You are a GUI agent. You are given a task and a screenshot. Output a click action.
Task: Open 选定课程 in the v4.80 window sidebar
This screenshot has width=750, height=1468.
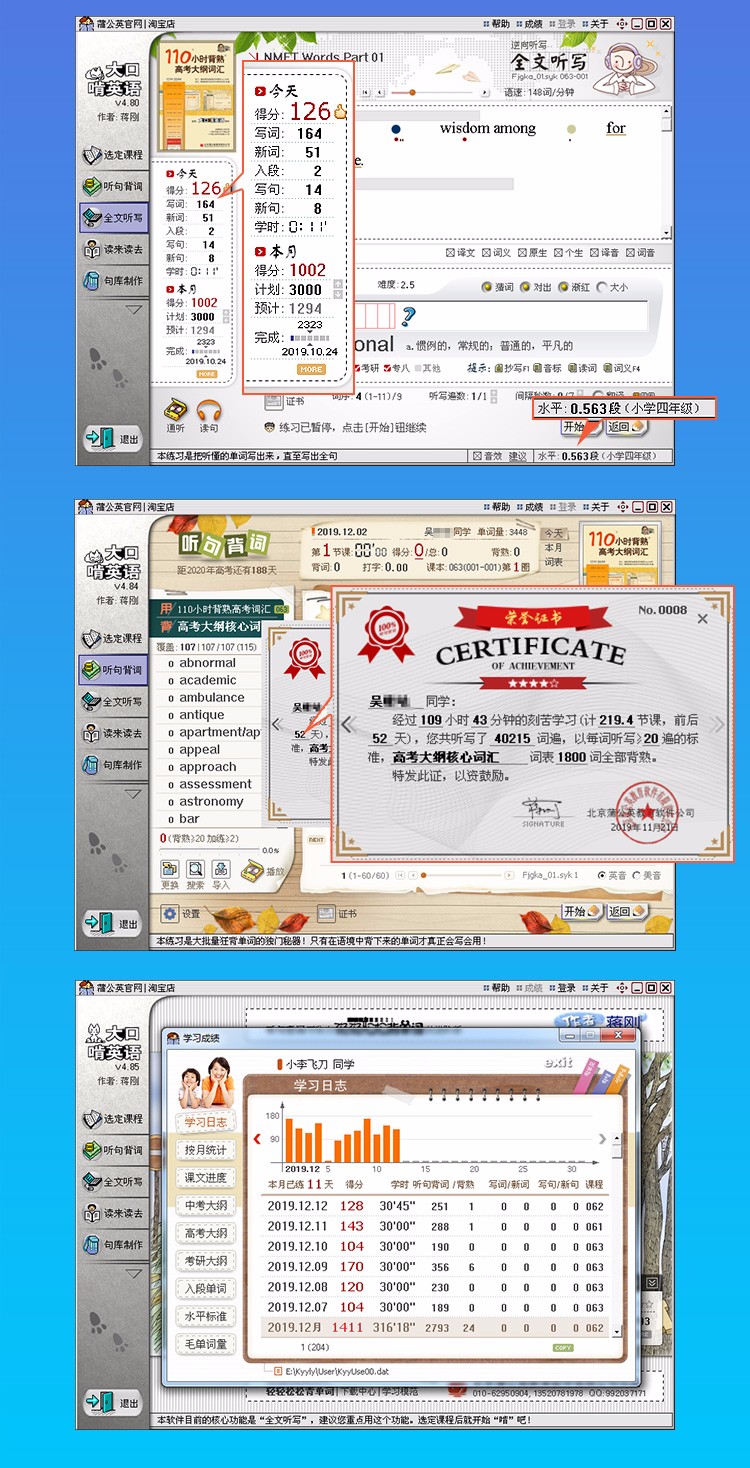[x=113, y=155]
